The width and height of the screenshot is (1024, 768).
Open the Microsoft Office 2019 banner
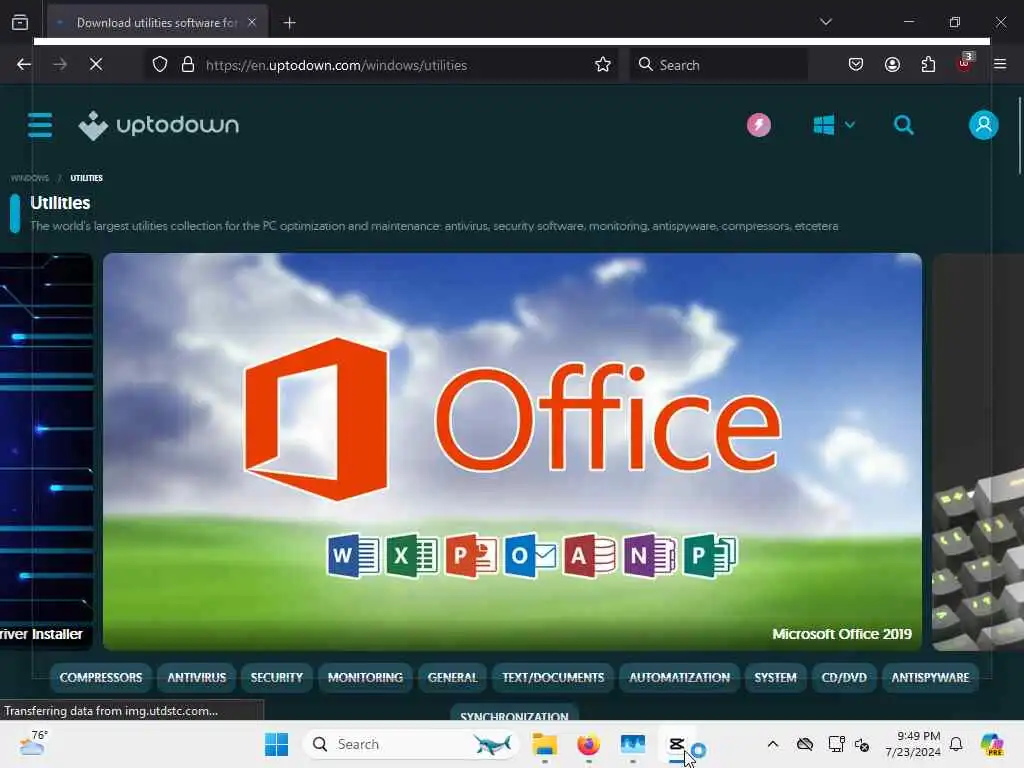click(512, 451)
